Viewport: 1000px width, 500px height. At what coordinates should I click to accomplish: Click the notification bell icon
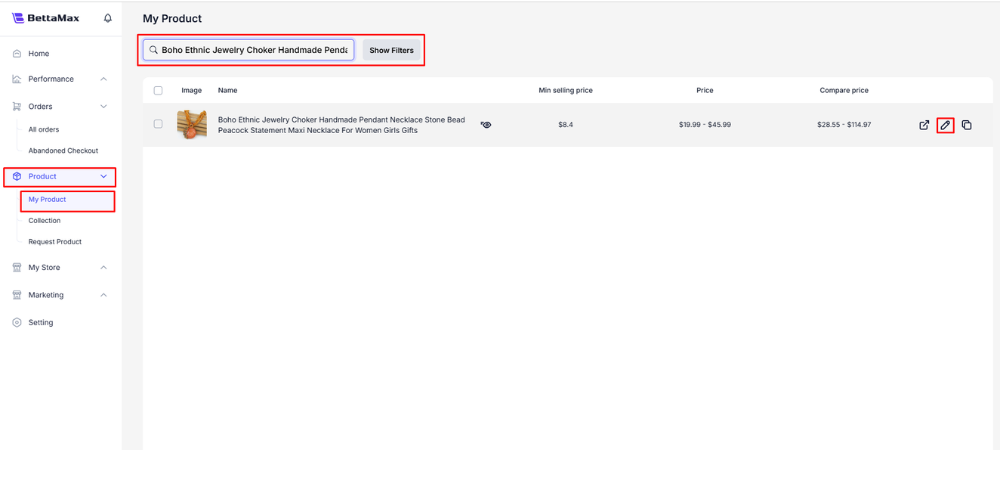pyautogui.click(x=108, y=18)
